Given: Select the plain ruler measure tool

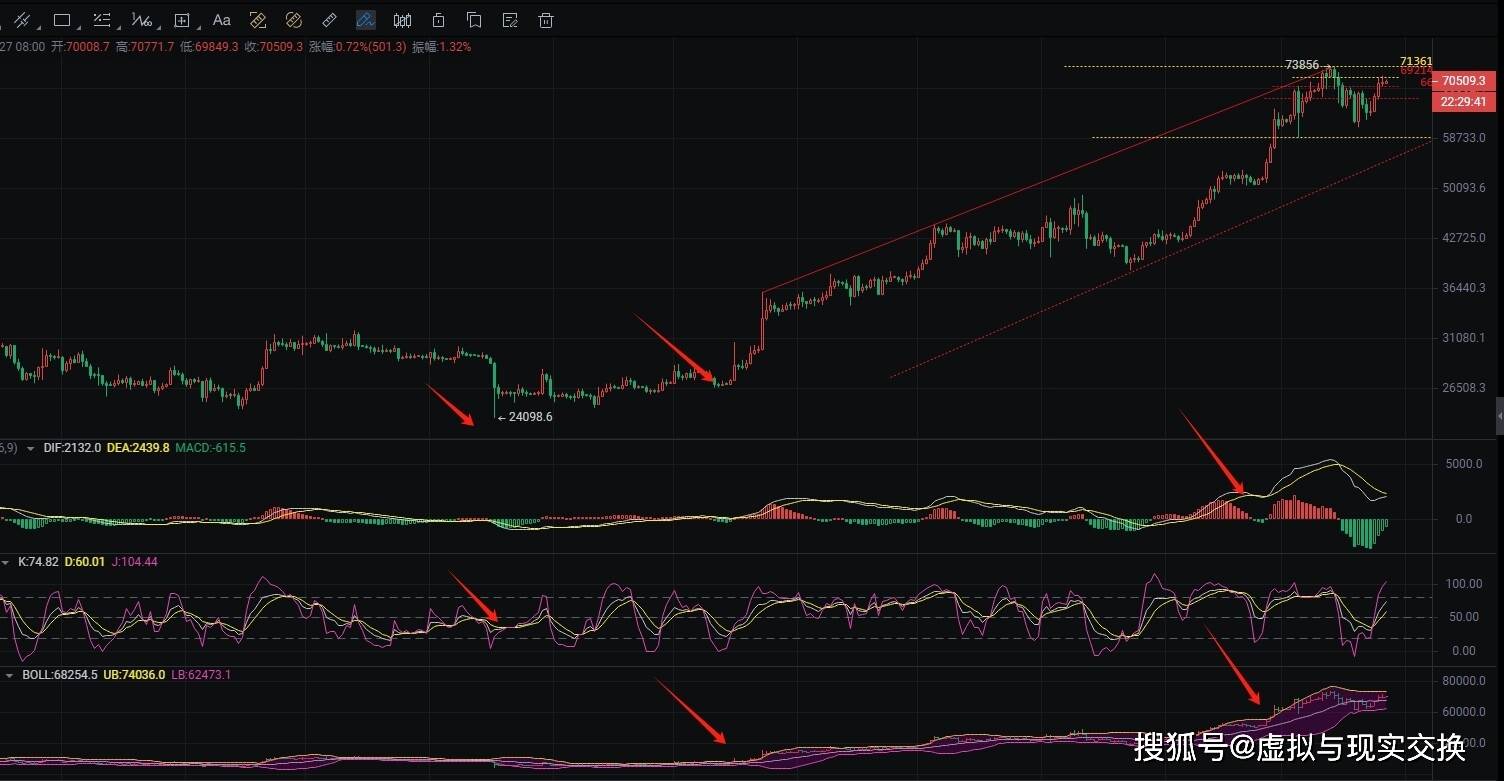Looking at the screenshot, I should pos(330,20).
